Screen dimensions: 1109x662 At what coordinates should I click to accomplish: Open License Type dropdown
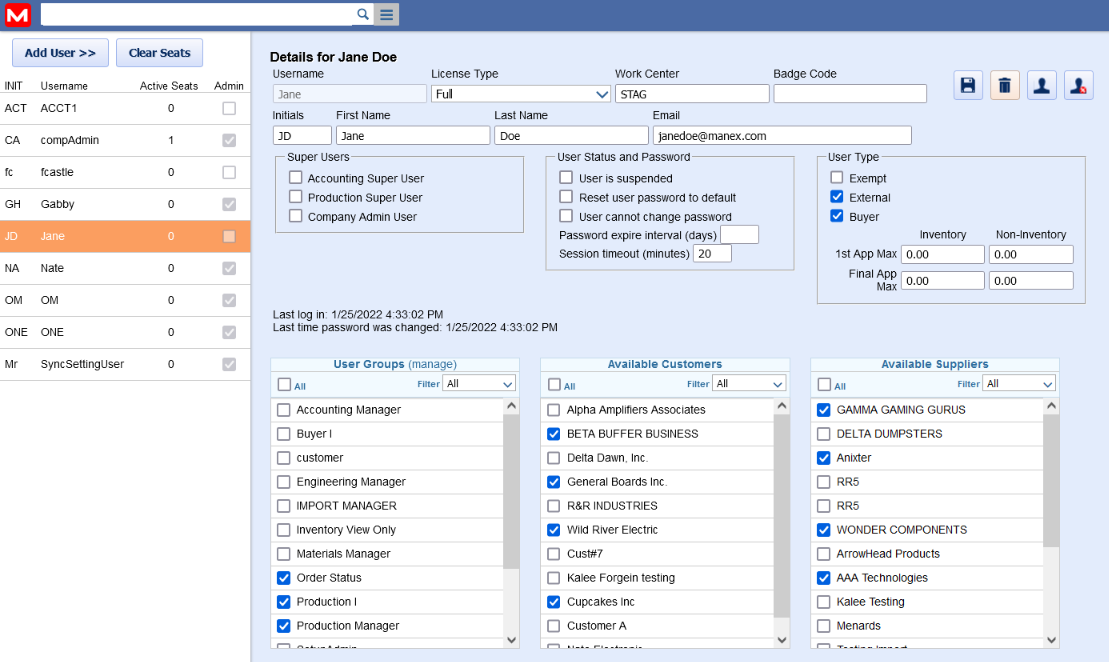click(x=521, y=93)
